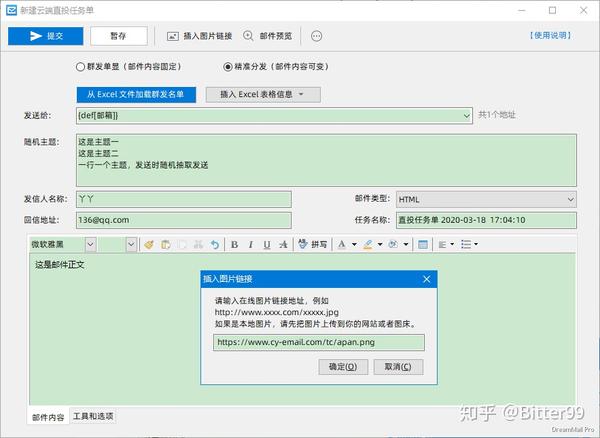Switch to the 邮件内容 tab
600x438 pixels.
[48, 417]
